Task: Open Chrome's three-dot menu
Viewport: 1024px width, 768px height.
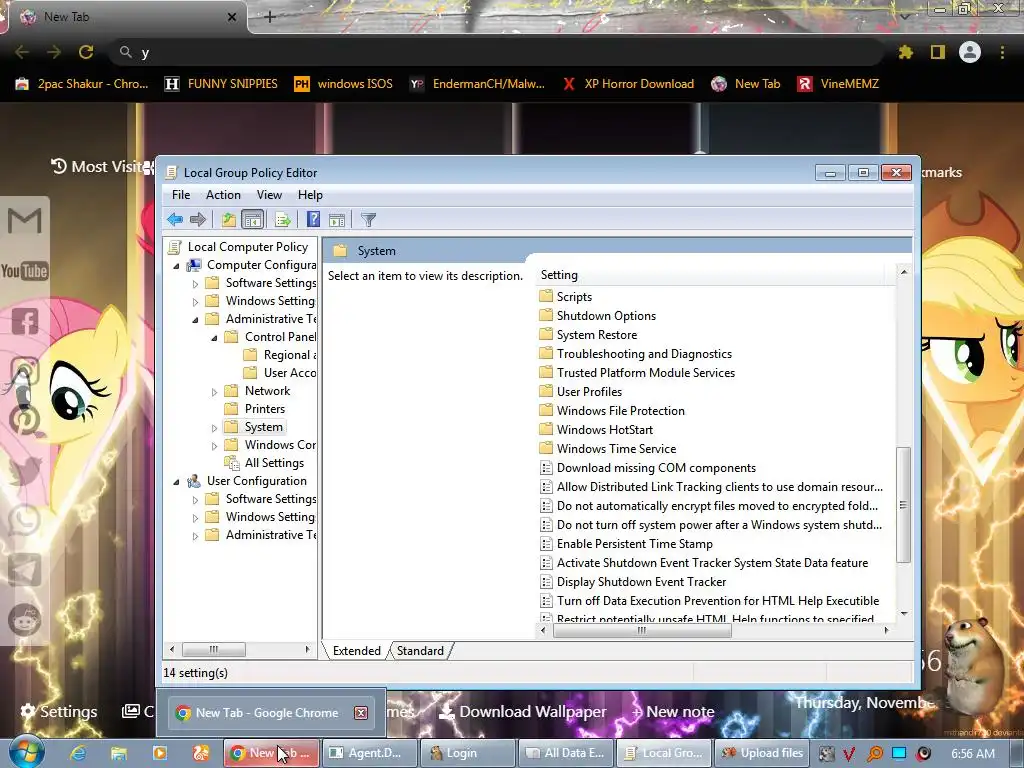Action: pos(1002,52)
